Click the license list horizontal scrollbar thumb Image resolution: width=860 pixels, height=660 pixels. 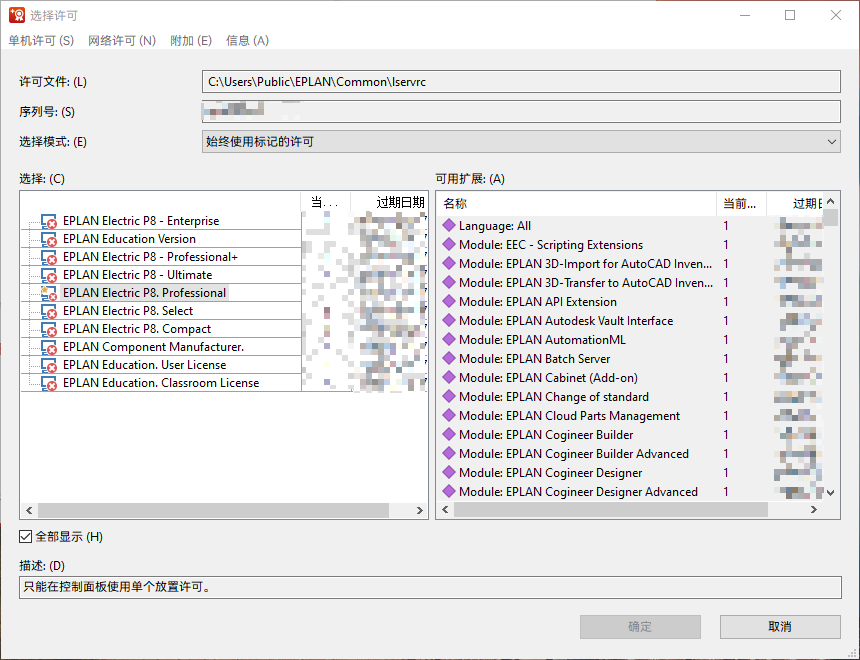[214, 510]
